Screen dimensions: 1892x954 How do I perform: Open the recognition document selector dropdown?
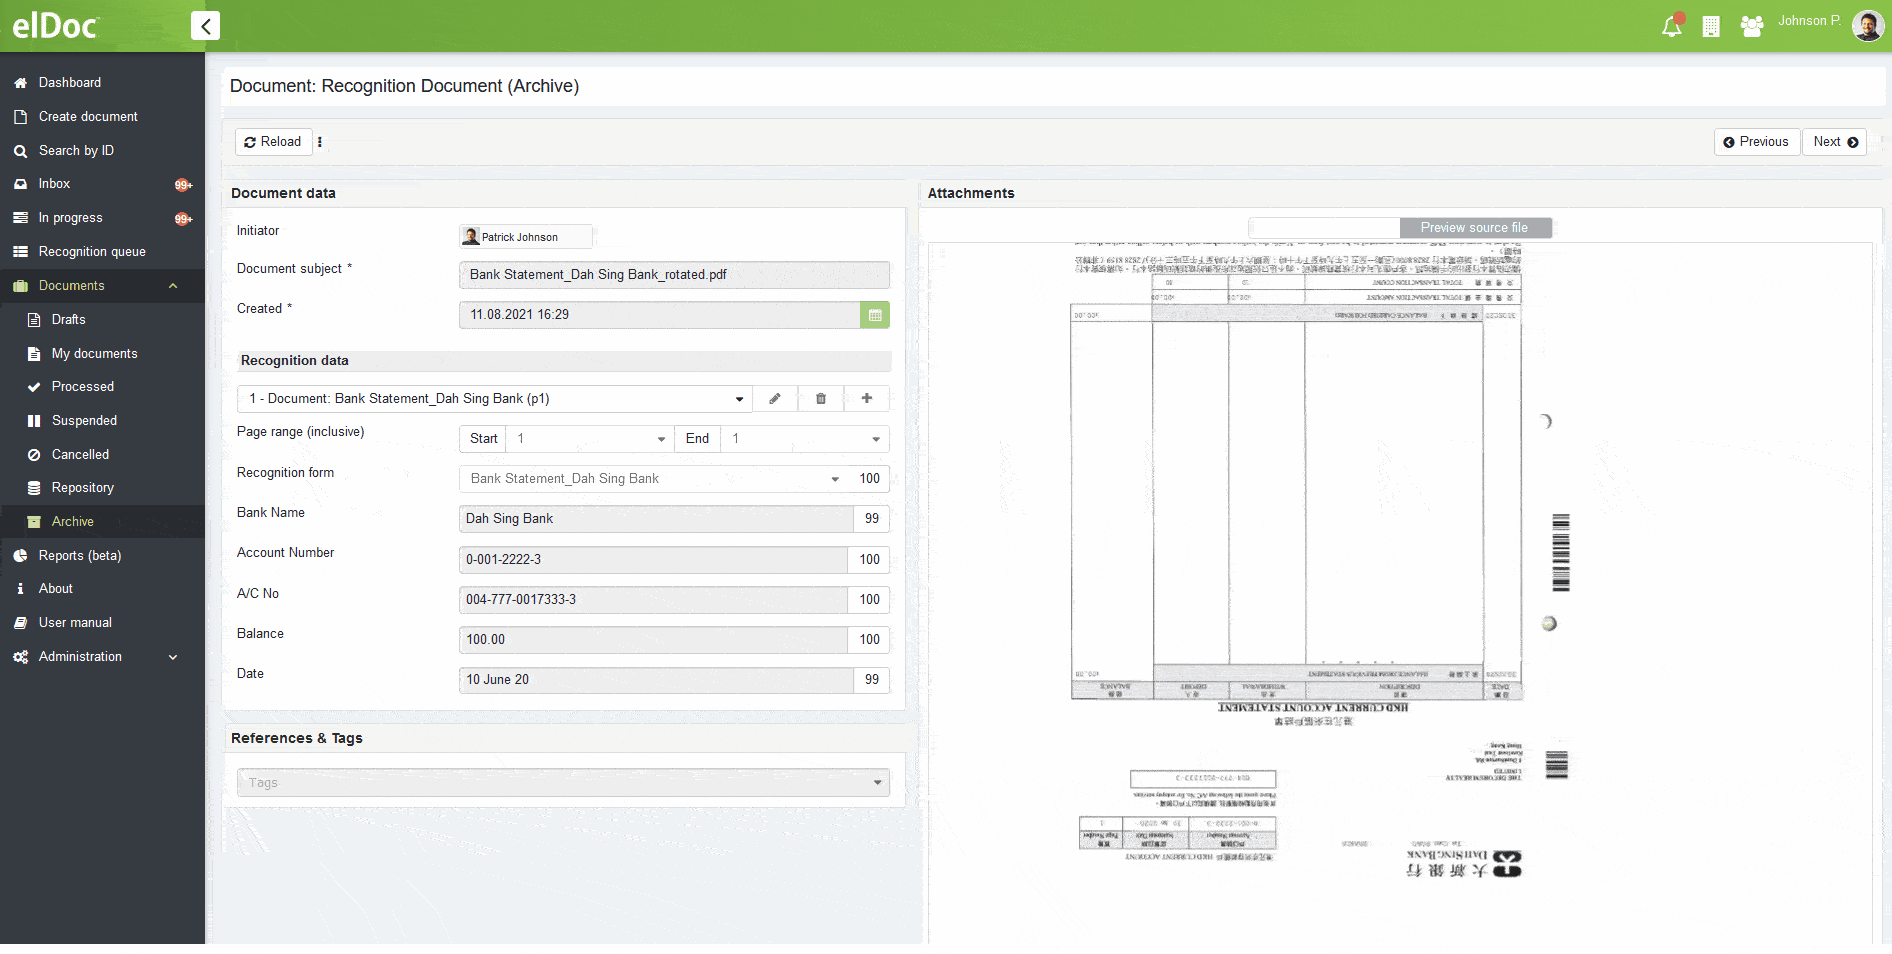495,398
